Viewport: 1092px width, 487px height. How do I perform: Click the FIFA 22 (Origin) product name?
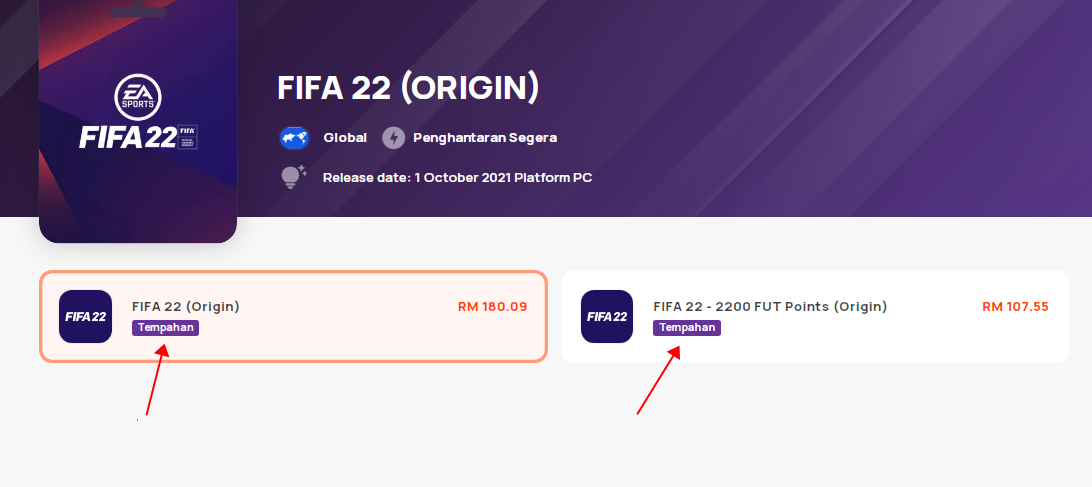[x=186, y=307]
